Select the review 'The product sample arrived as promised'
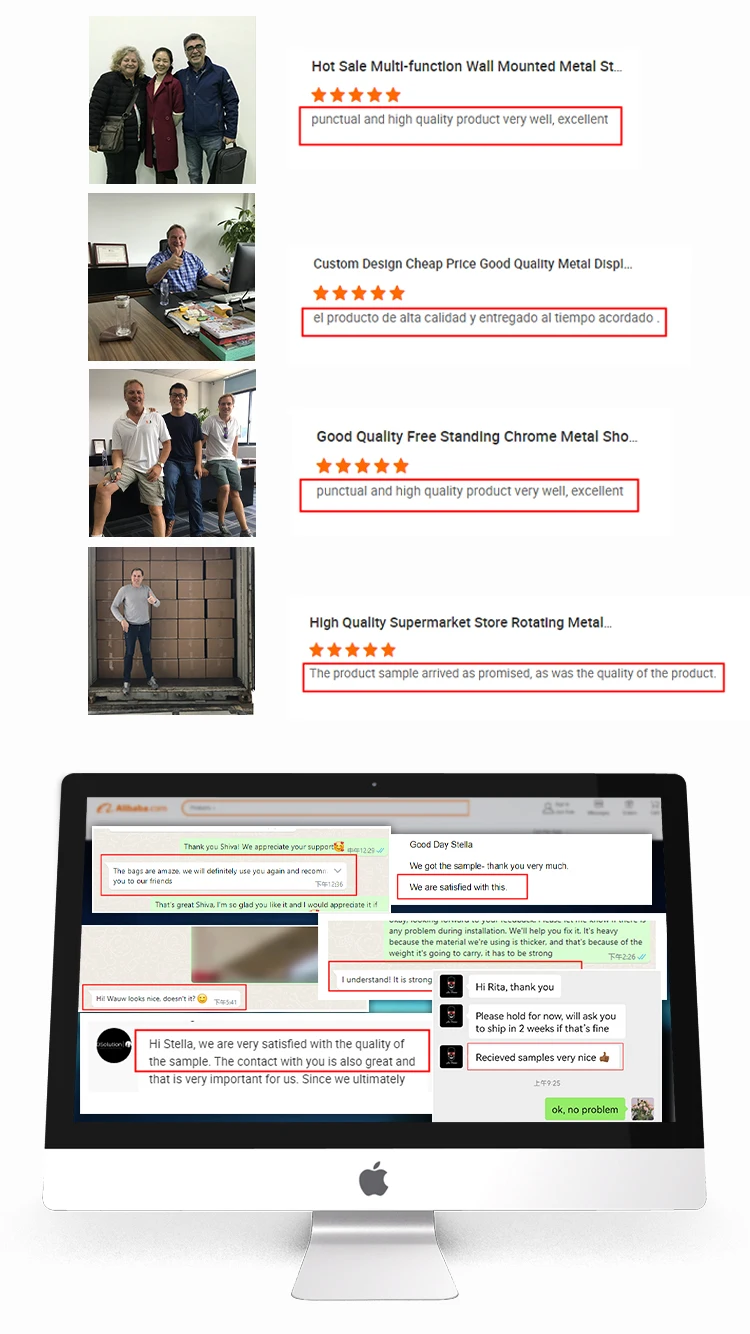Viewport: 750px width, 1334px height. click(513, 676)
